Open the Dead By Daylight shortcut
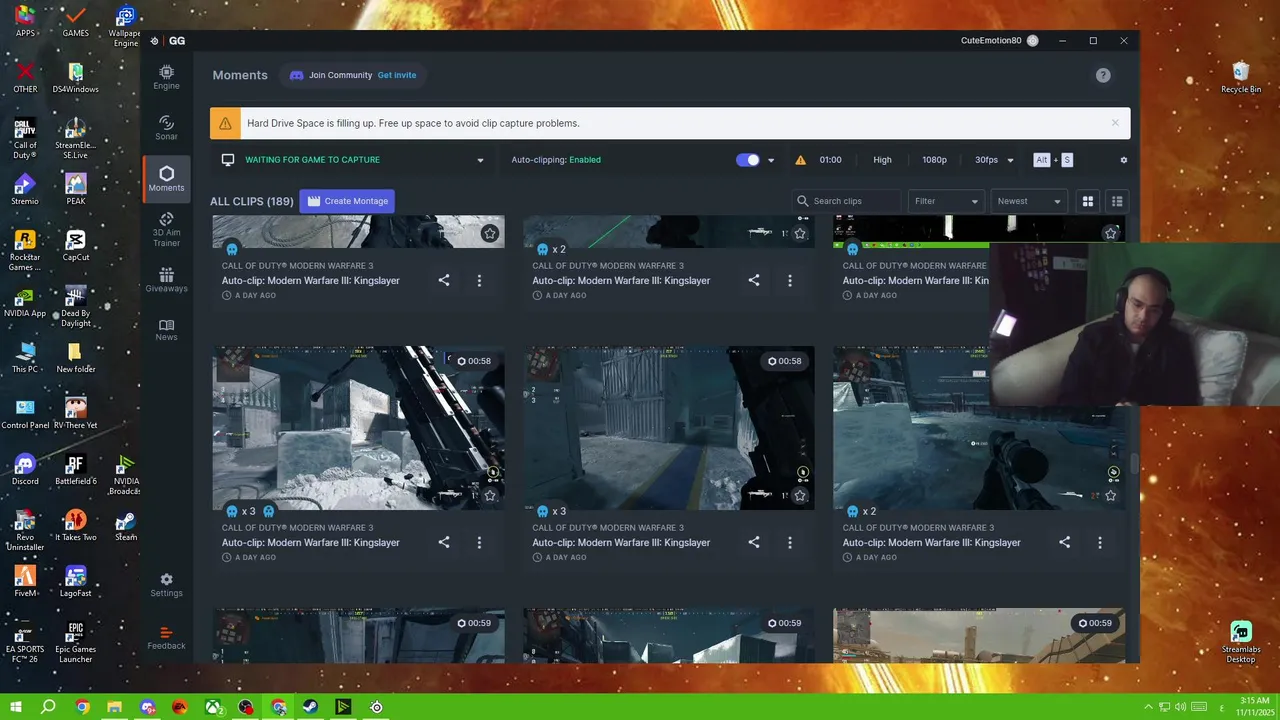Image resolution: width=1280 pixels, height=720 pixels. [75, 307]
